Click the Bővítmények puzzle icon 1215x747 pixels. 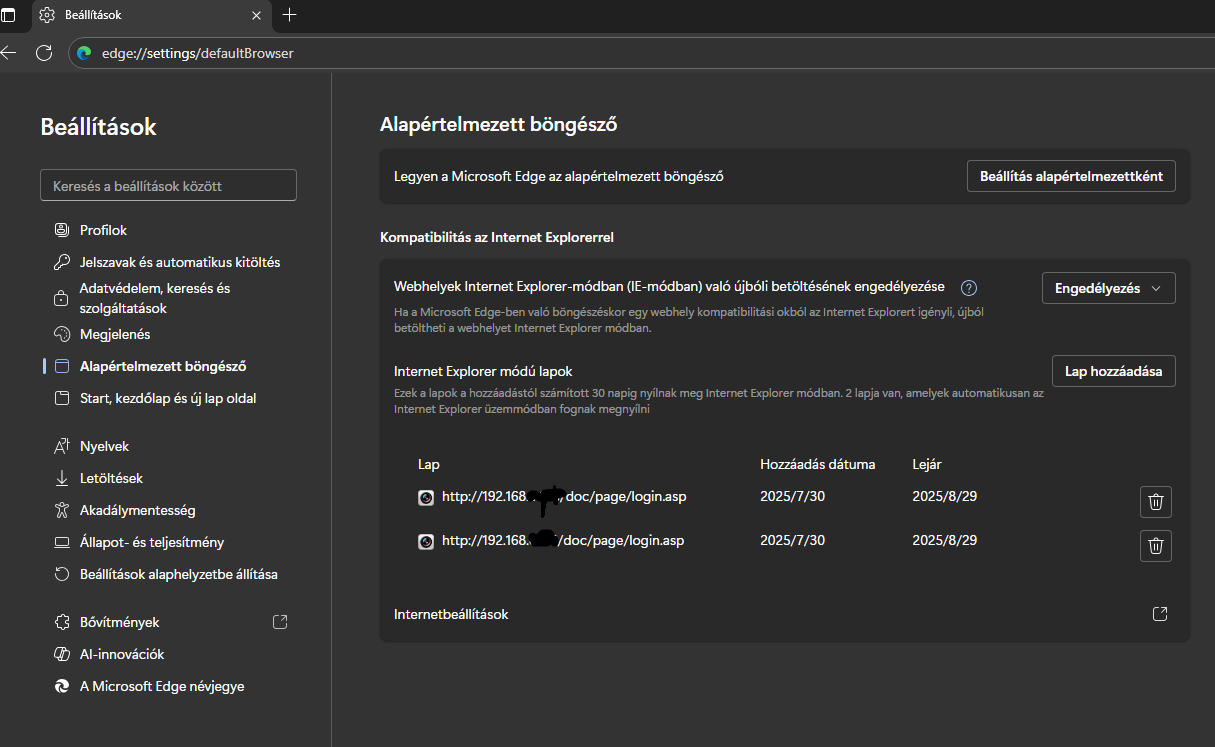point(62,622)
